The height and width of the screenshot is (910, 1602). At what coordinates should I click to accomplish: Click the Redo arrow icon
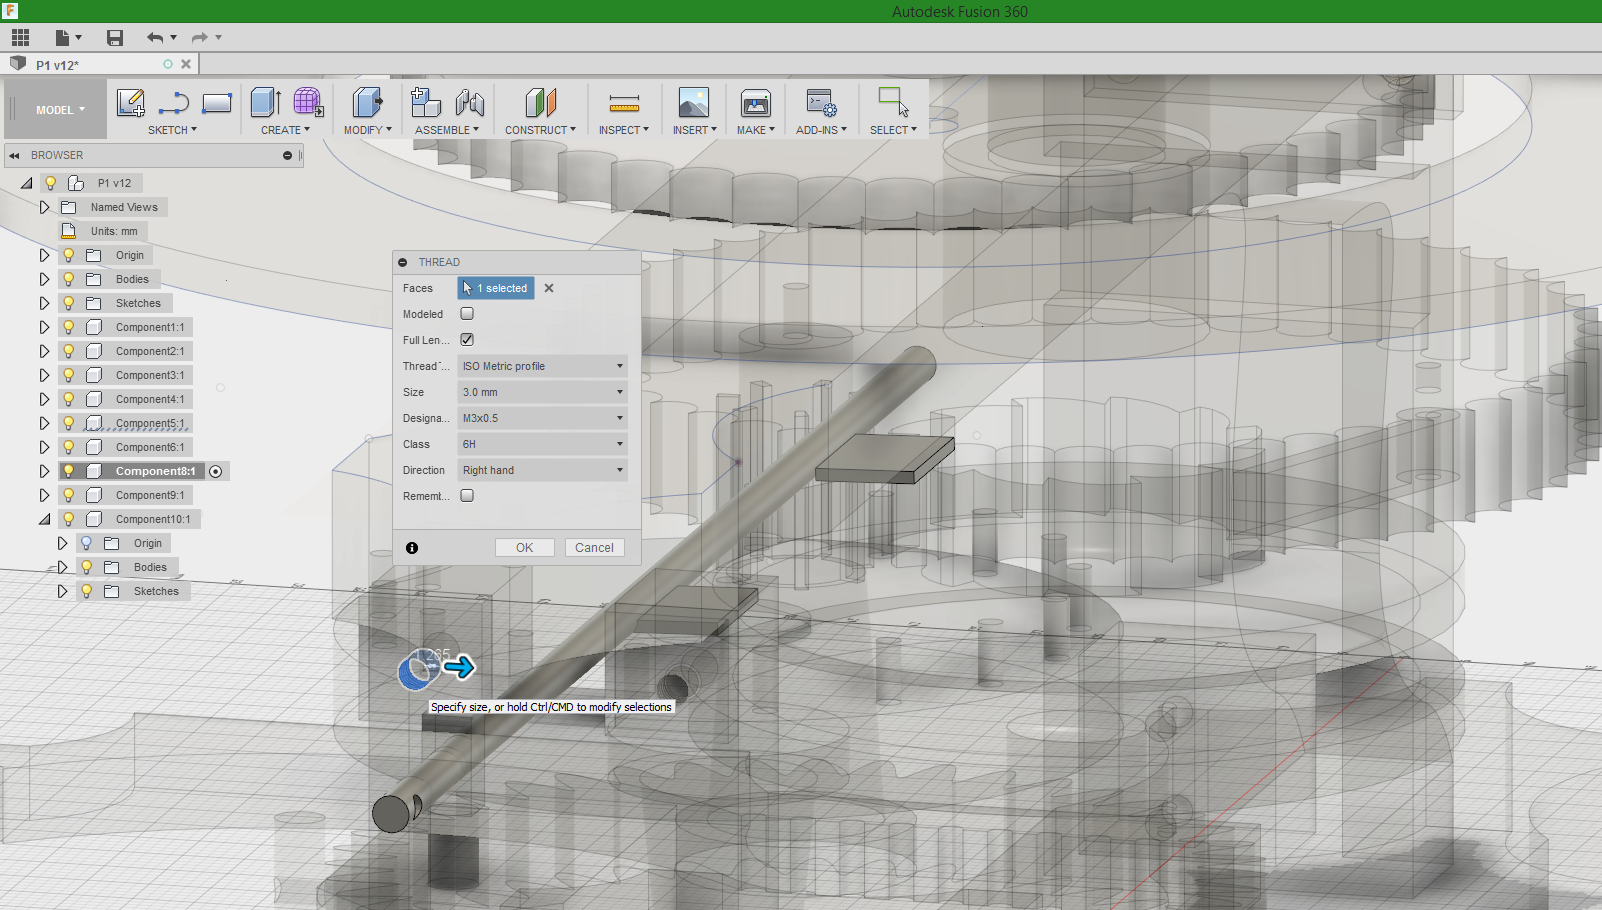199,38
